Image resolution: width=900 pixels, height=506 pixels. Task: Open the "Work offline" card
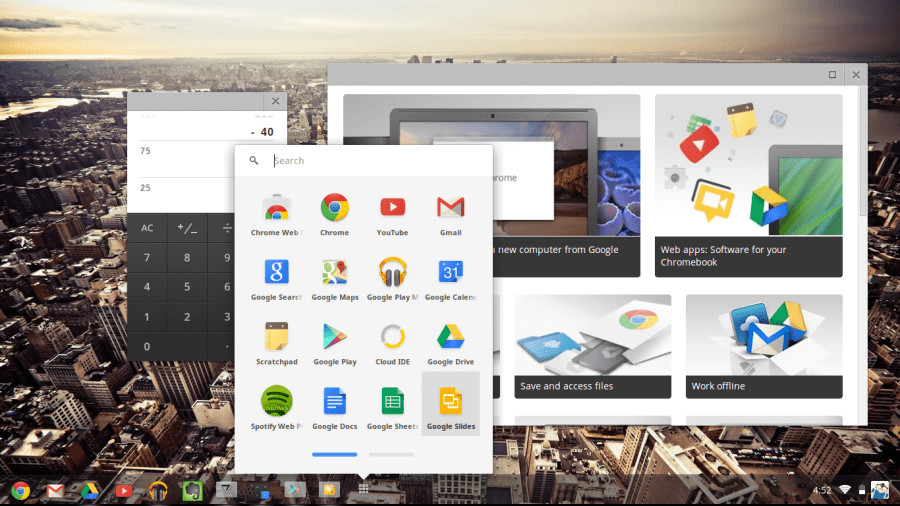tap(764, 346)
